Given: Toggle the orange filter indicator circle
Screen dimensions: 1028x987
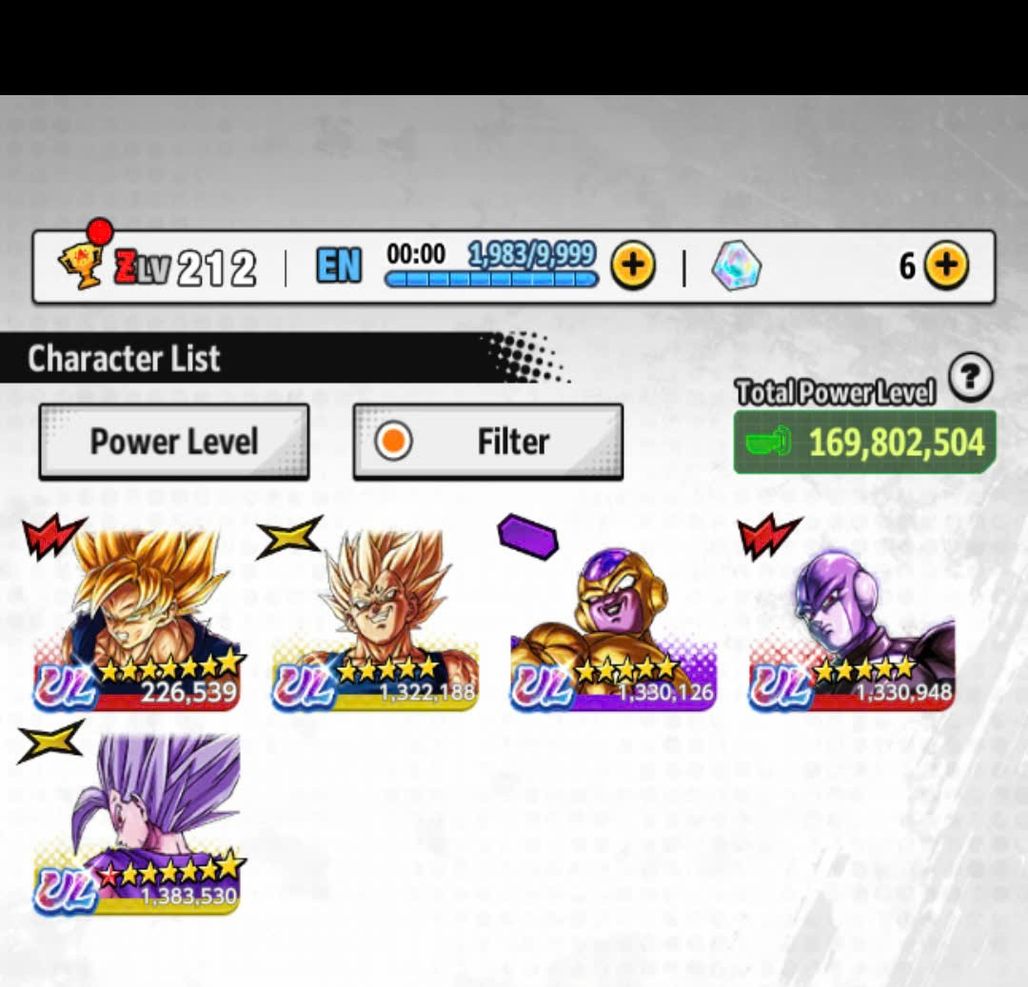Looking at the screenshot, I should (393, 441).
